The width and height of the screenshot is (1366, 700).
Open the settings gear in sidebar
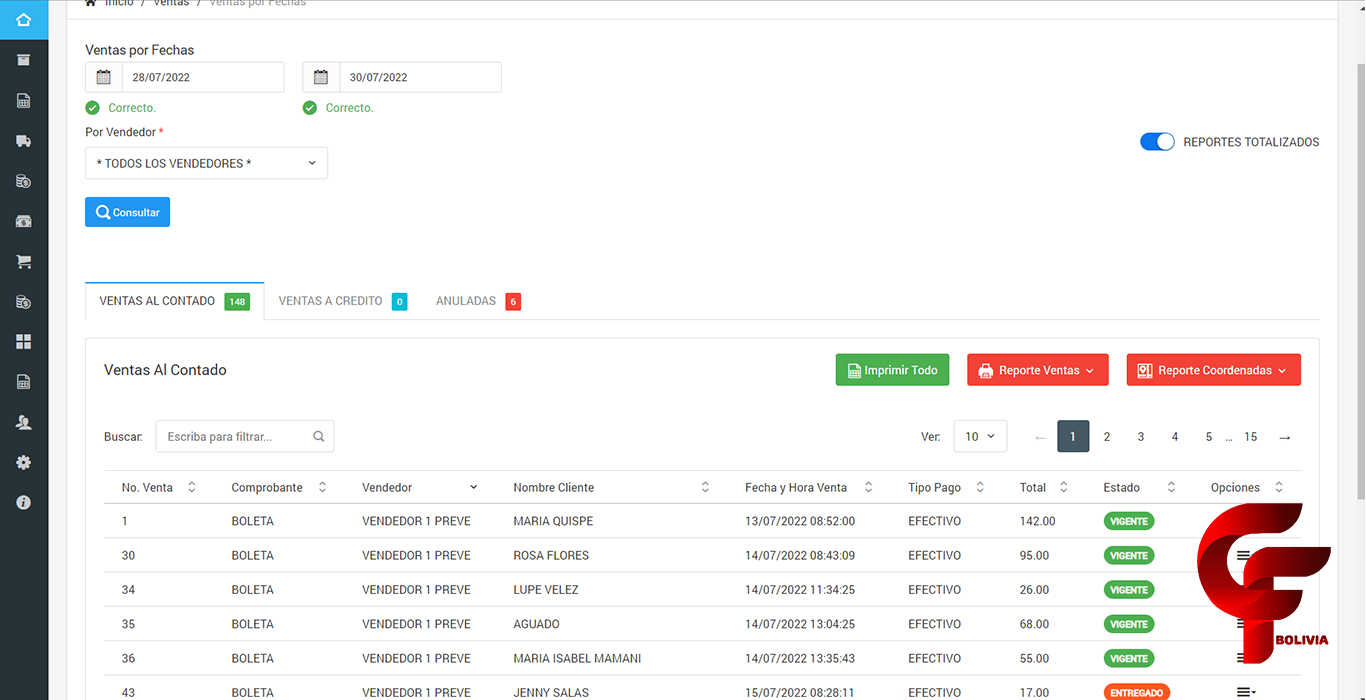24,462
